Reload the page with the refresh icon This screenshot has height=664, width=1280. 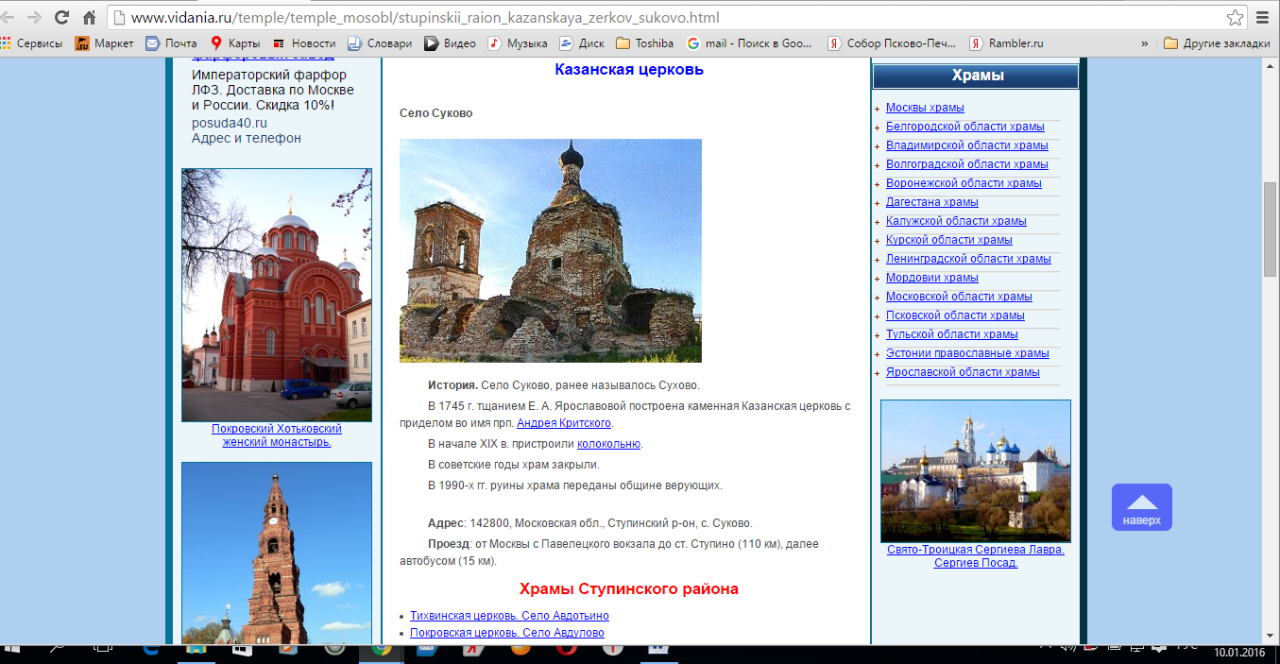pos(62,18)
